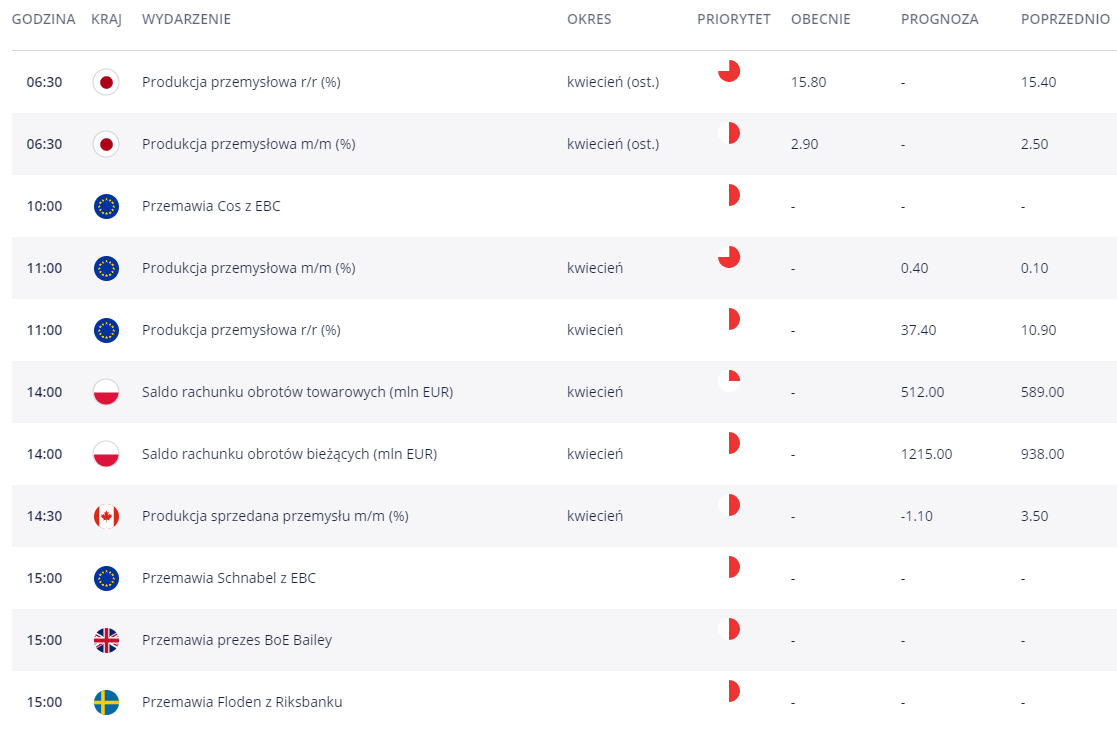
Task: Open Japan's 'Produkcja przemysłowa r/r (%)' event
Action: click(241, 82)
